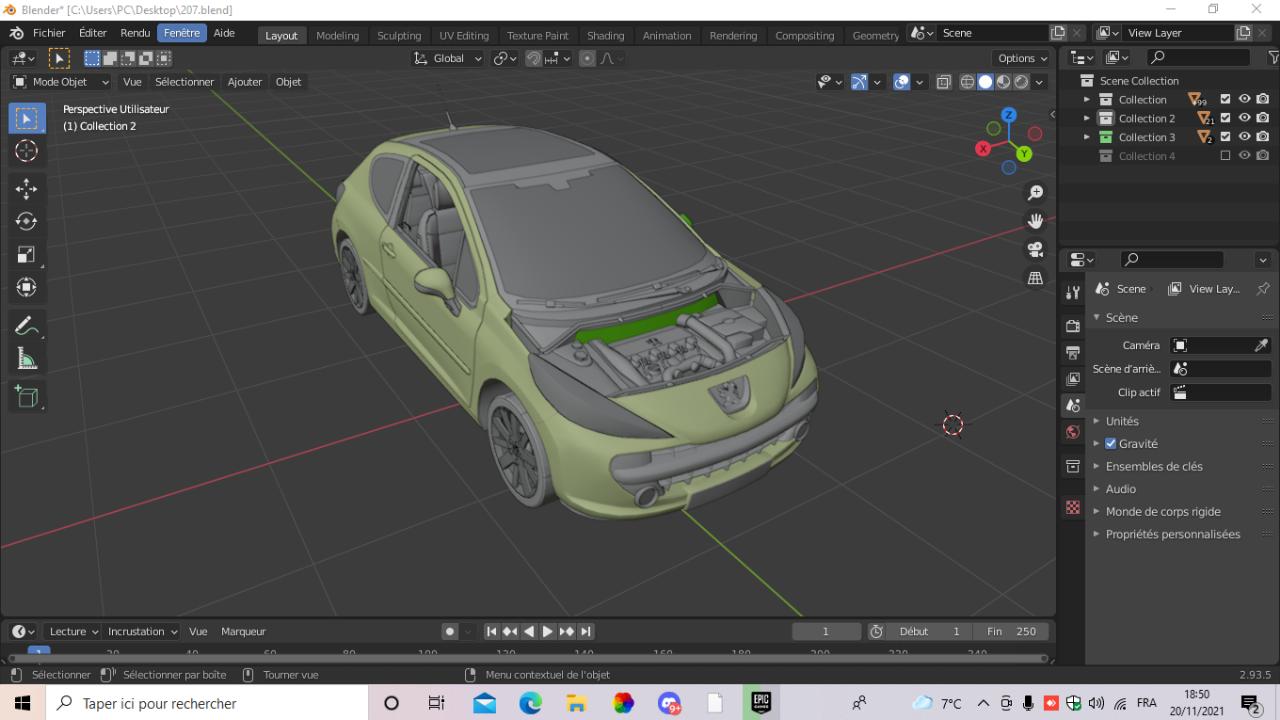Toggle X-ray display icon
Image resolution: width=1280 pixels, height=720 pixels.
pyautogui.click(x=944, y=82)
